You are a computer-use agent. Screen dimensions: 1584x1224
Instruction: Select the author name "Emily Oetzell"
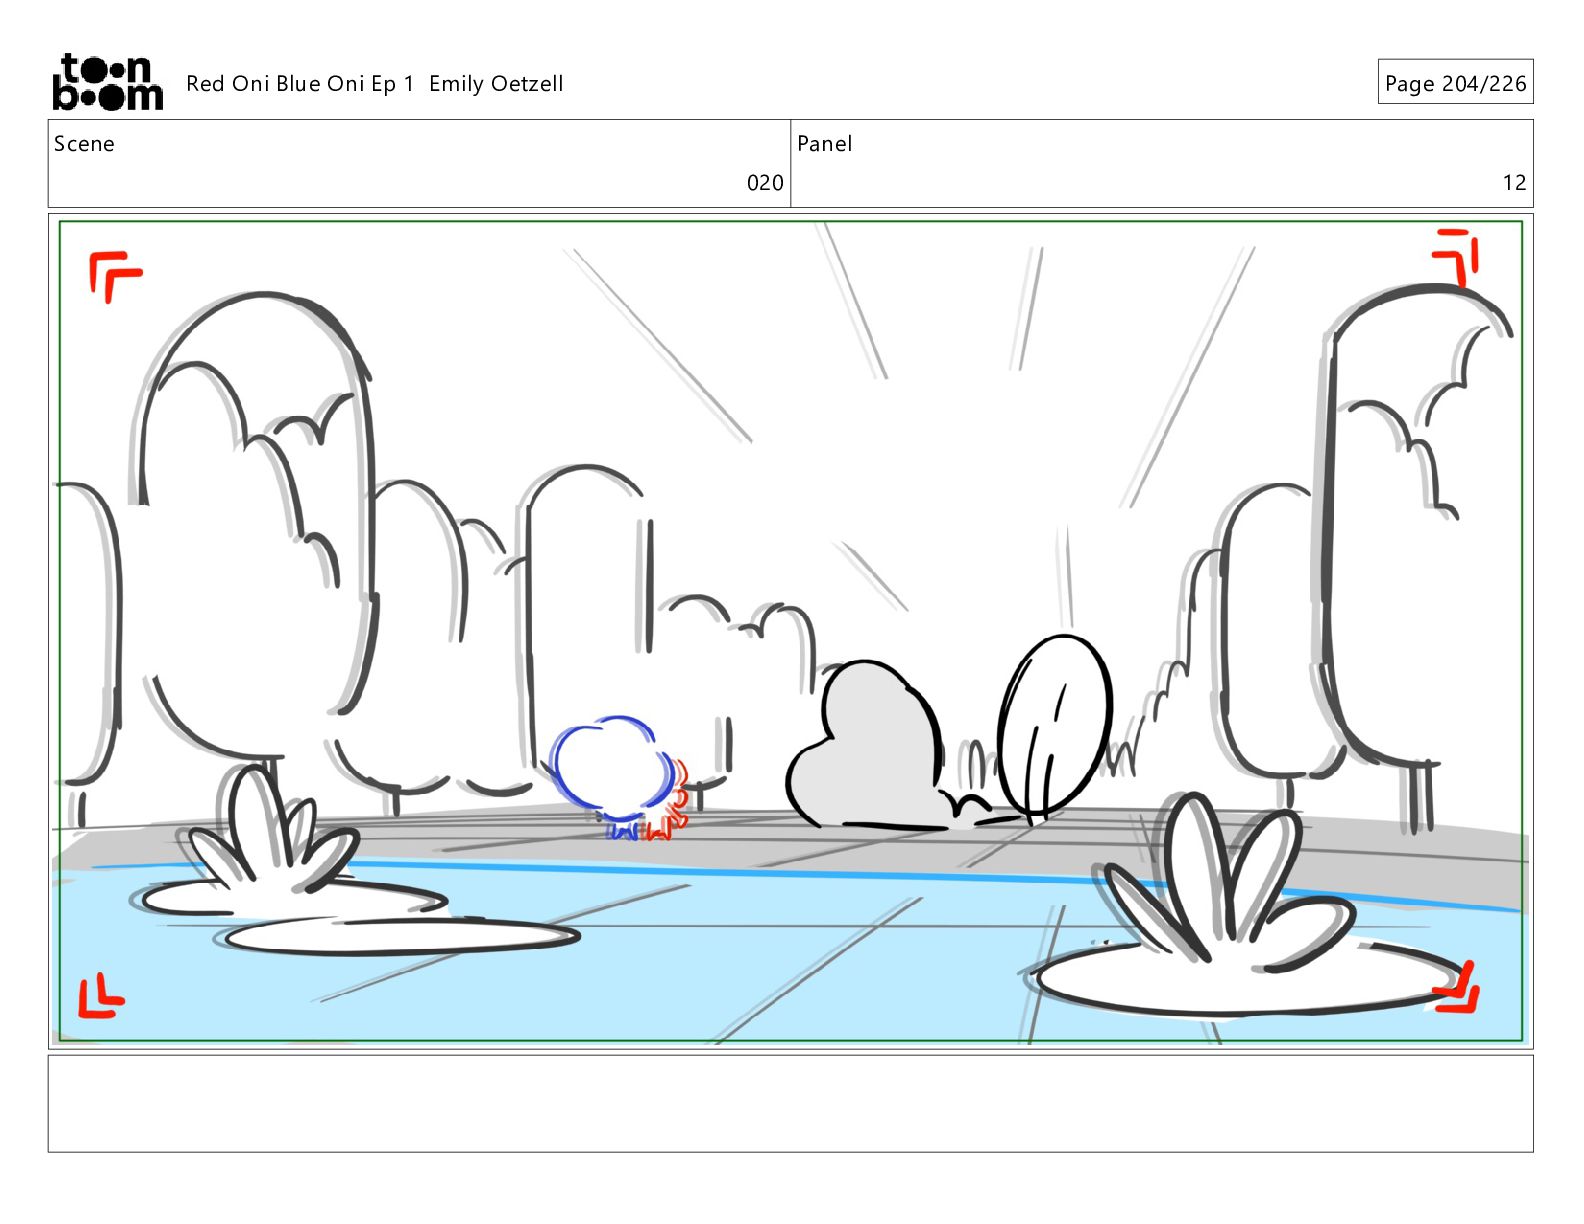(x=496, y=84)
